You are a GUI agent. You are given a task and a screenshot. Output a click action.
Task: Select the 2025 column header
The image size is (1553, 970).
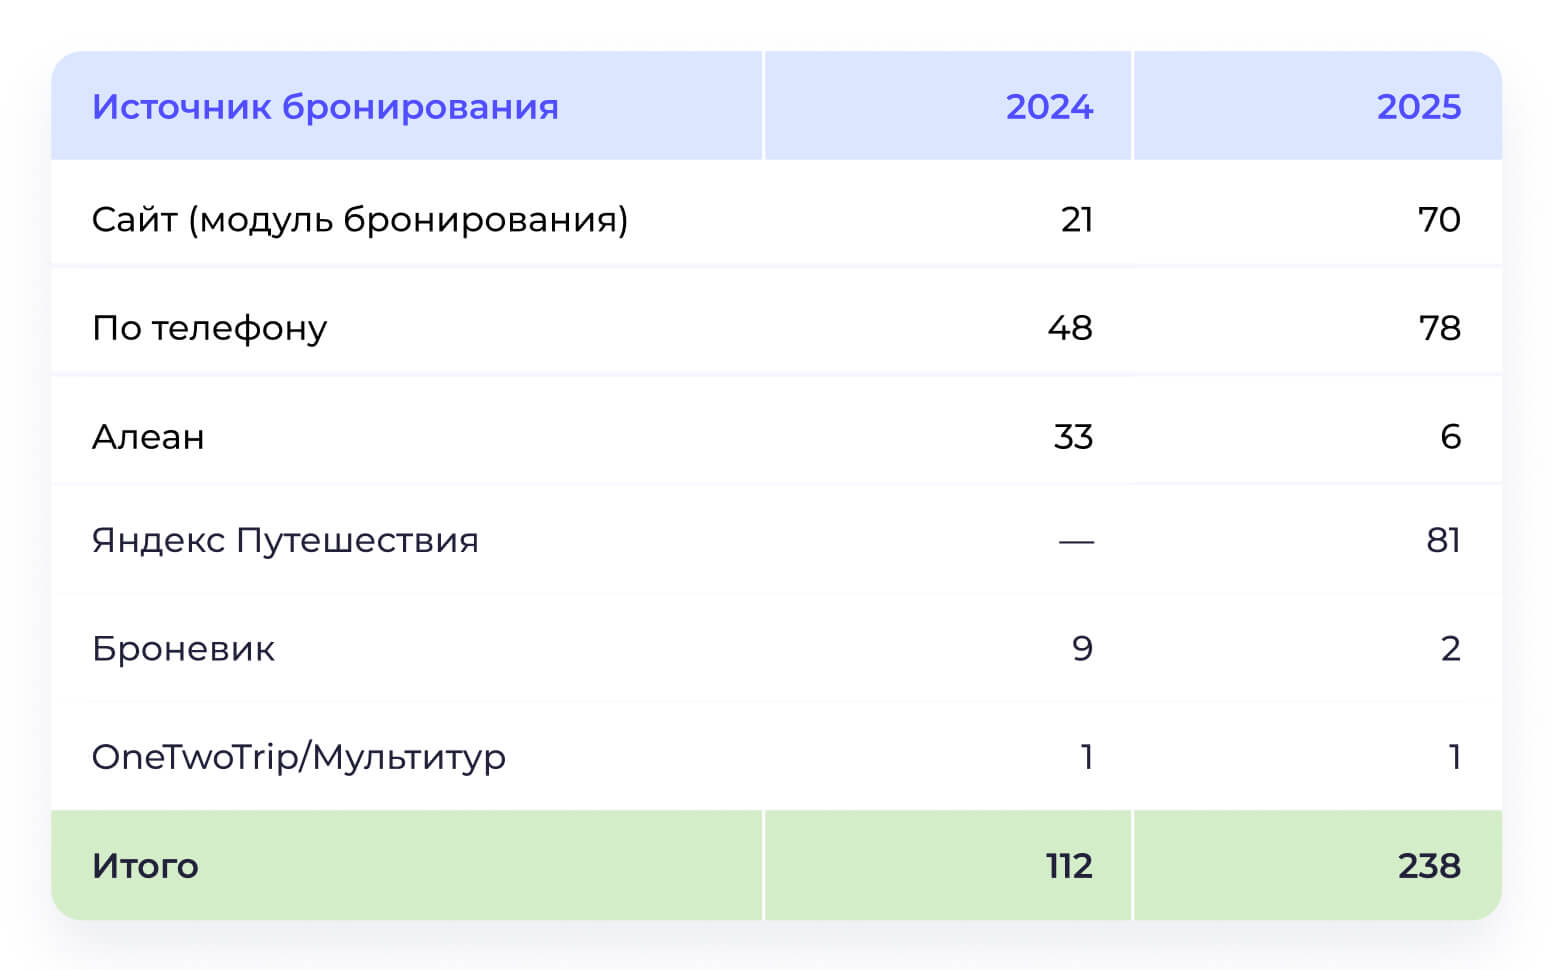tap(1418, 107)
